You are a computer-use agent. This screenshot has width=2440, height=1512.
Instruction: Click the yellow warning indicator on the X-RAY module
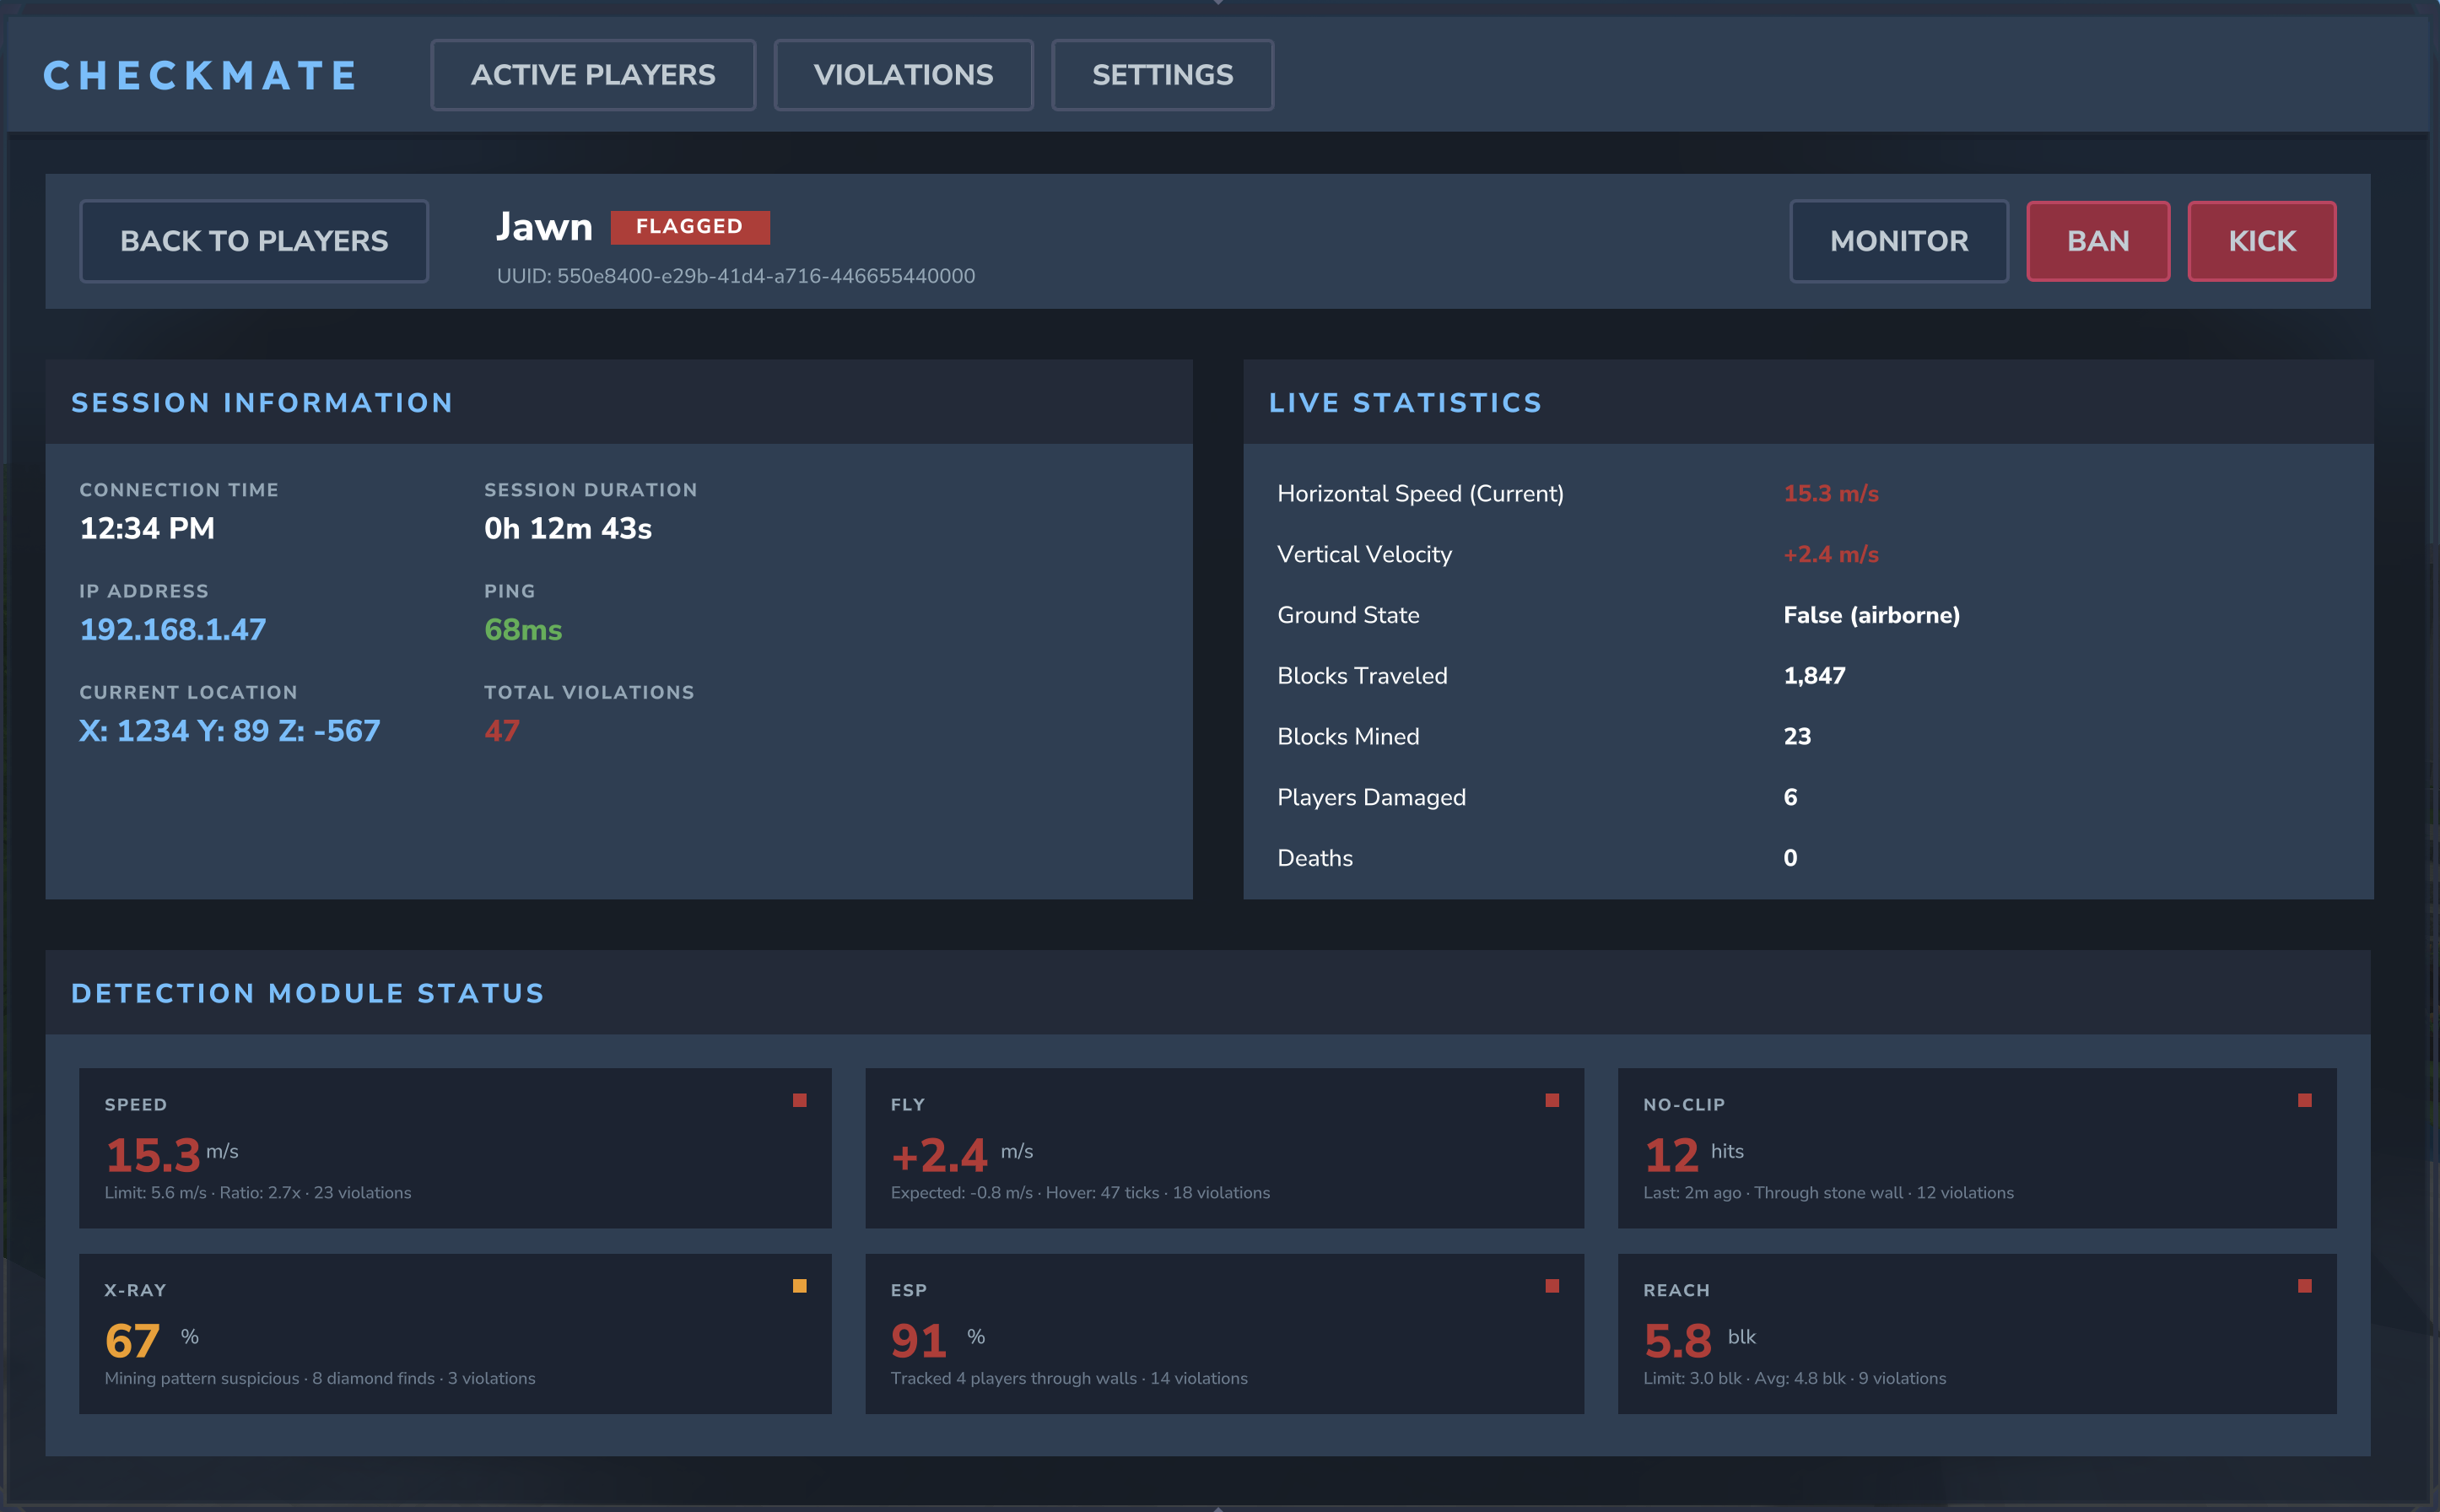(x=800, y=1286)
